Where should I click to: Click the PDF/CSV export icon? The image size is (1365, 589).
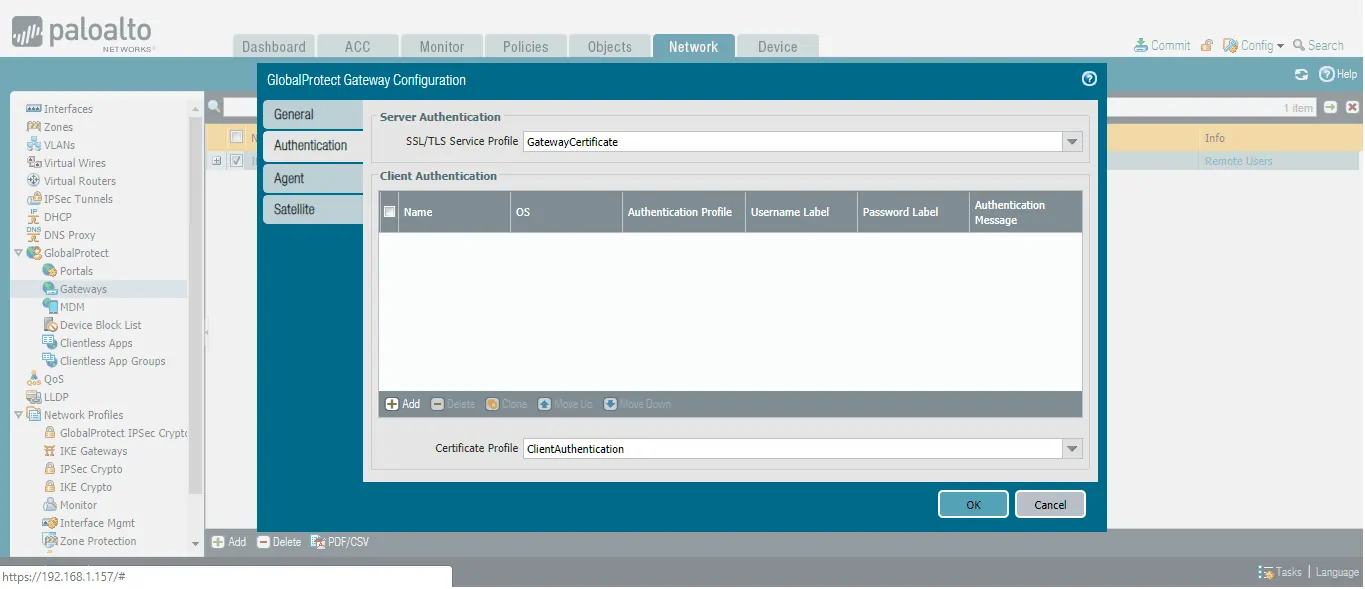(x=318, y=542)
